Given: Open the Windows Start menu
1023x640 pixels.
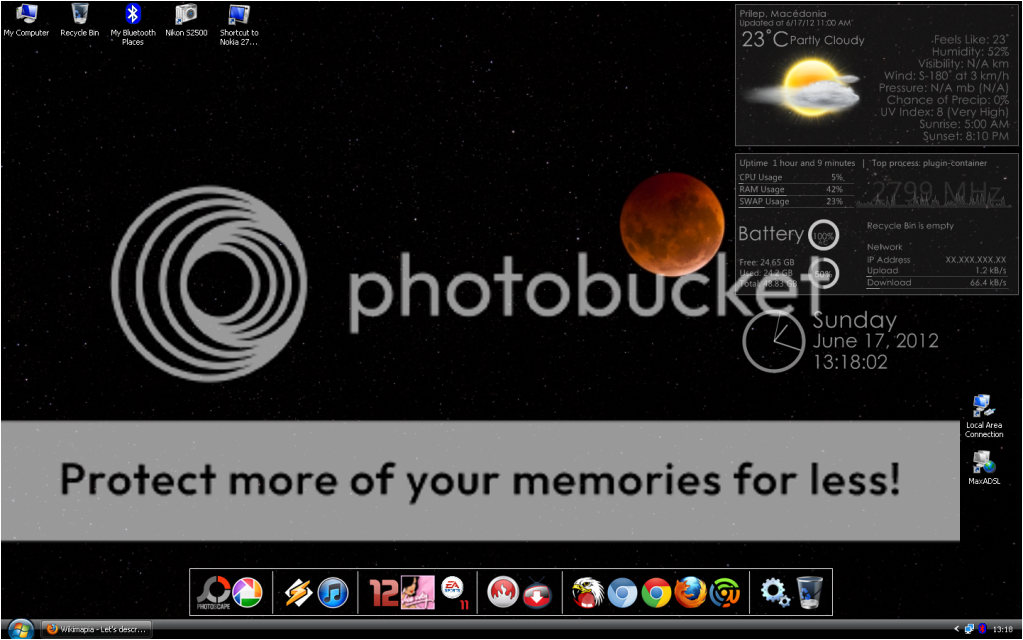Looking at the screenshot, I should pyautogui.click(x=19, y=629).
